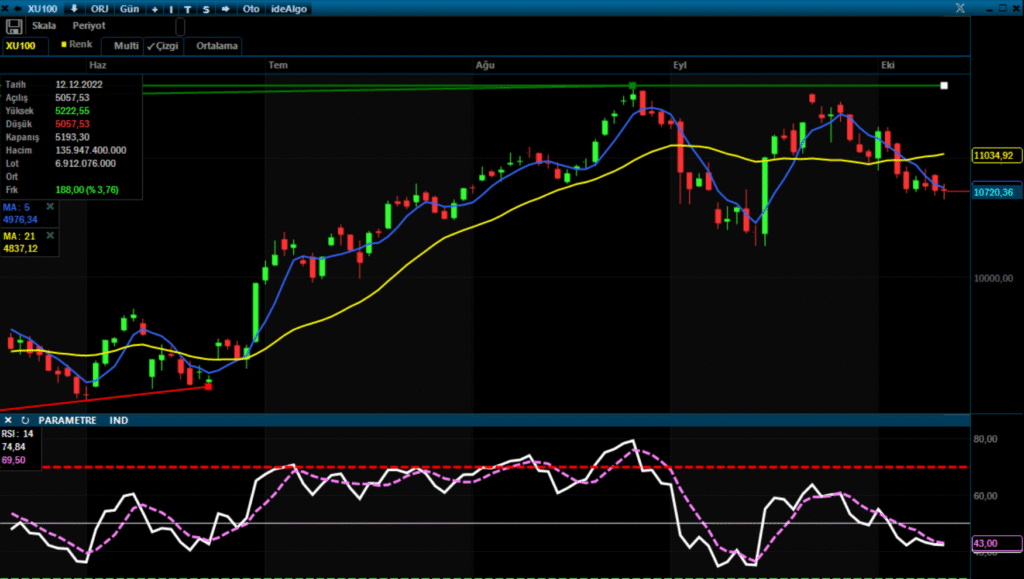Click the plus icon in top toolbar
This screenshot has width=1024, height=579.
point(154,8)
